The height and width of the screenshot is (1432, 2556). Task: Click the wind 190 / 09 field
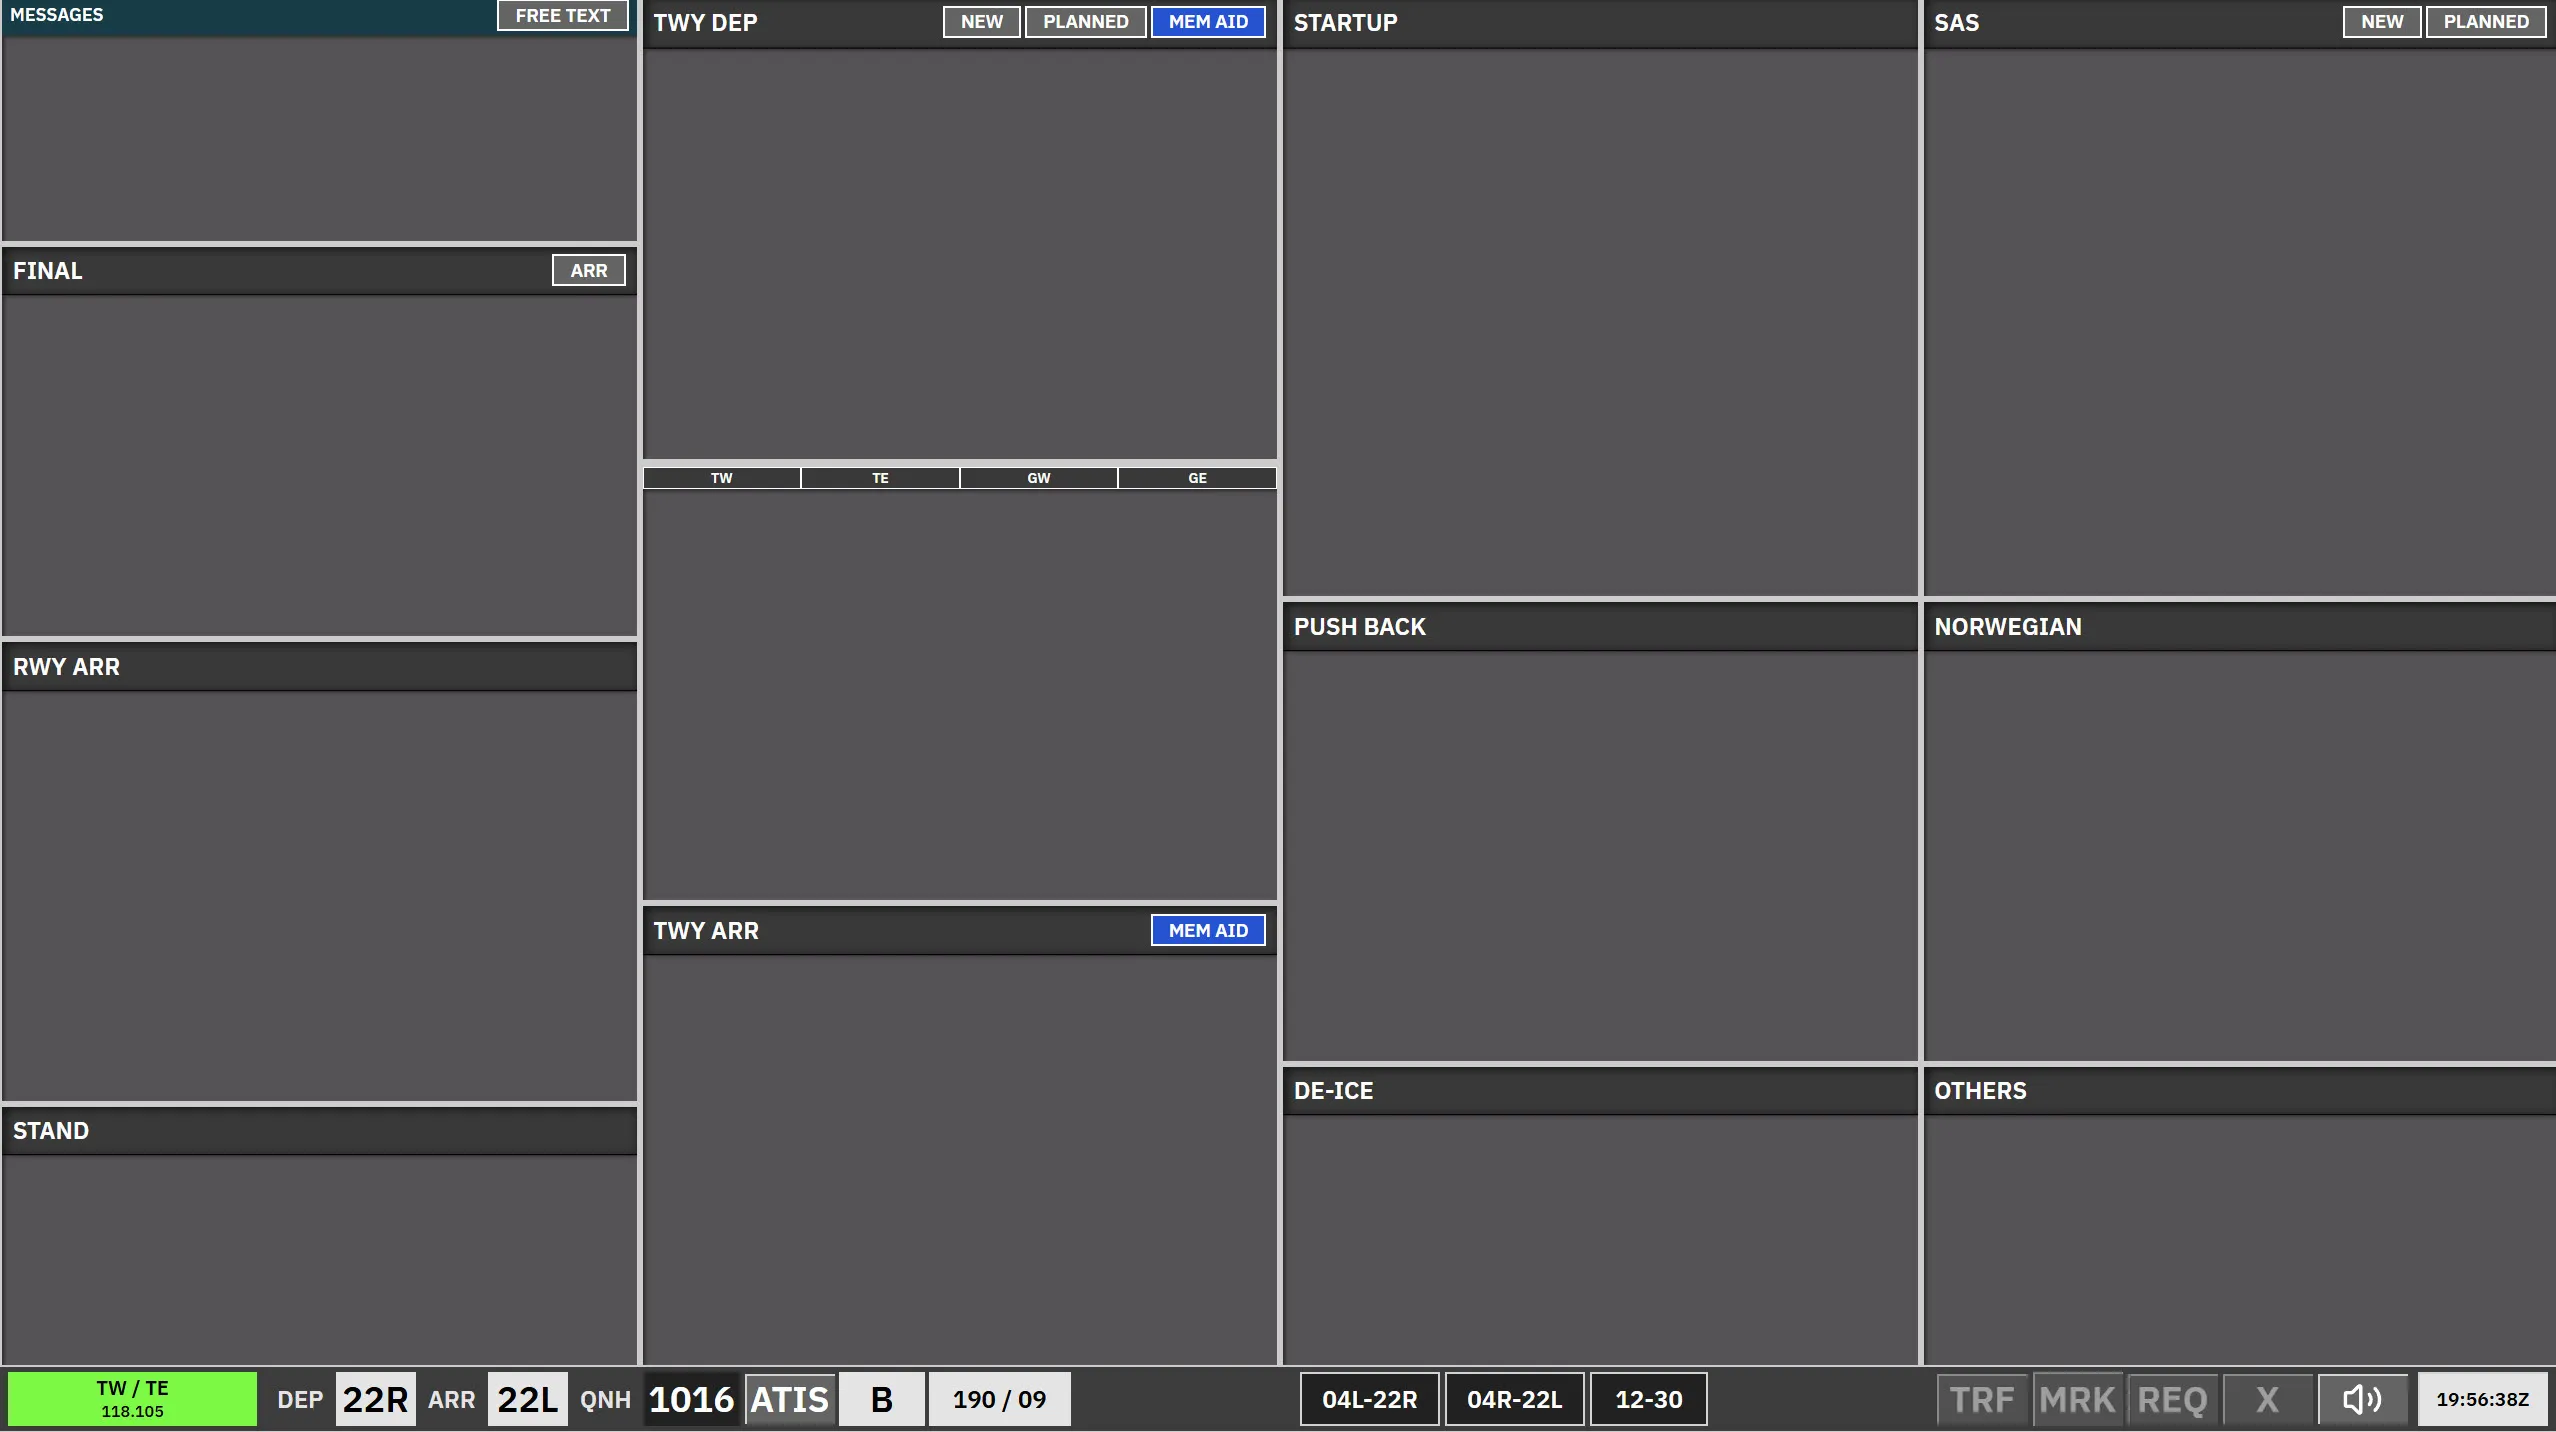click(x=999, y=1399)
